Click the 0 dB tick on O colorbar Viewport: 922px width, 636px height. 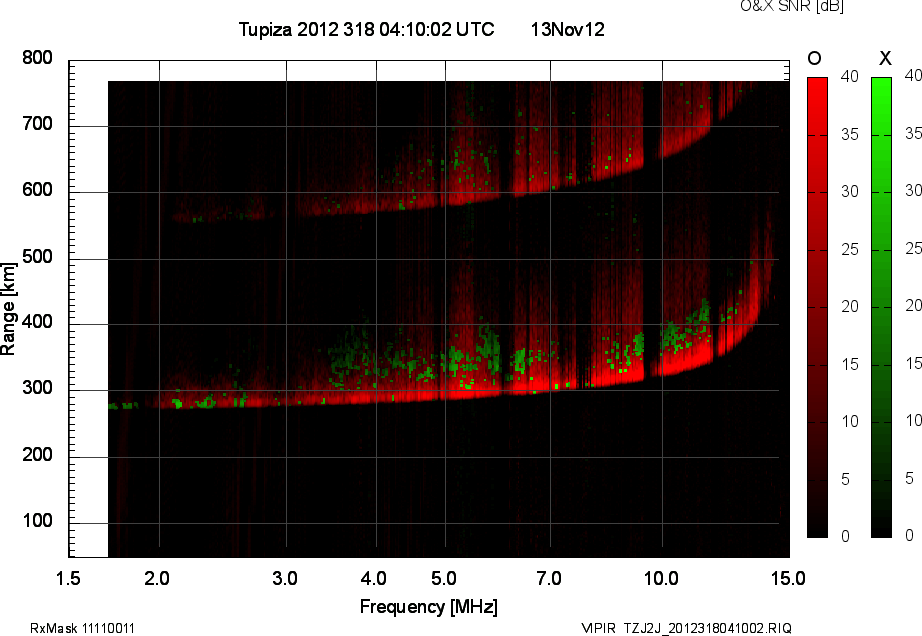(x=846, y=536)
